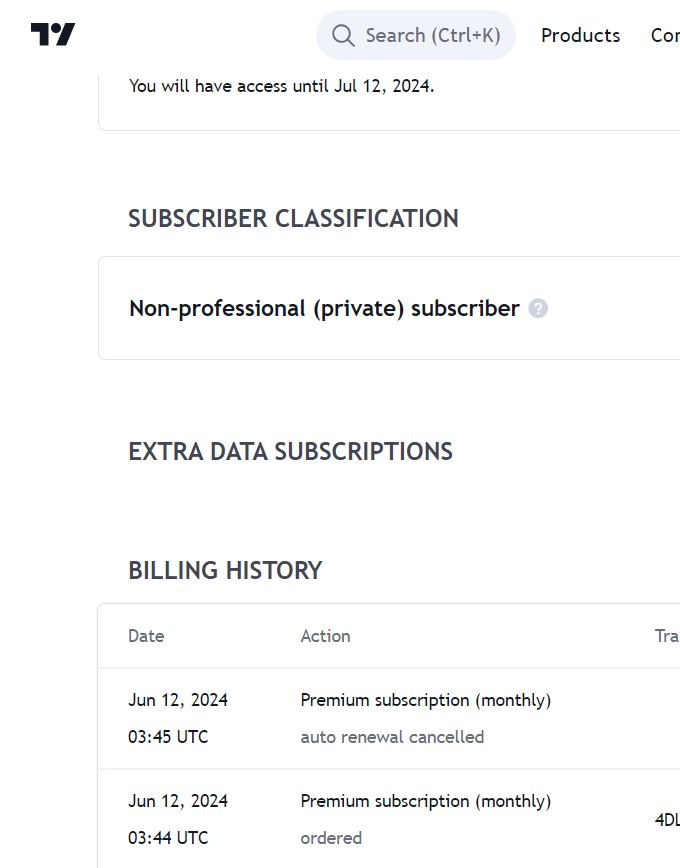The width and height of the screenshot is (680, 868).
Task: Click the Action column header
Action: (x=326, y=636)
